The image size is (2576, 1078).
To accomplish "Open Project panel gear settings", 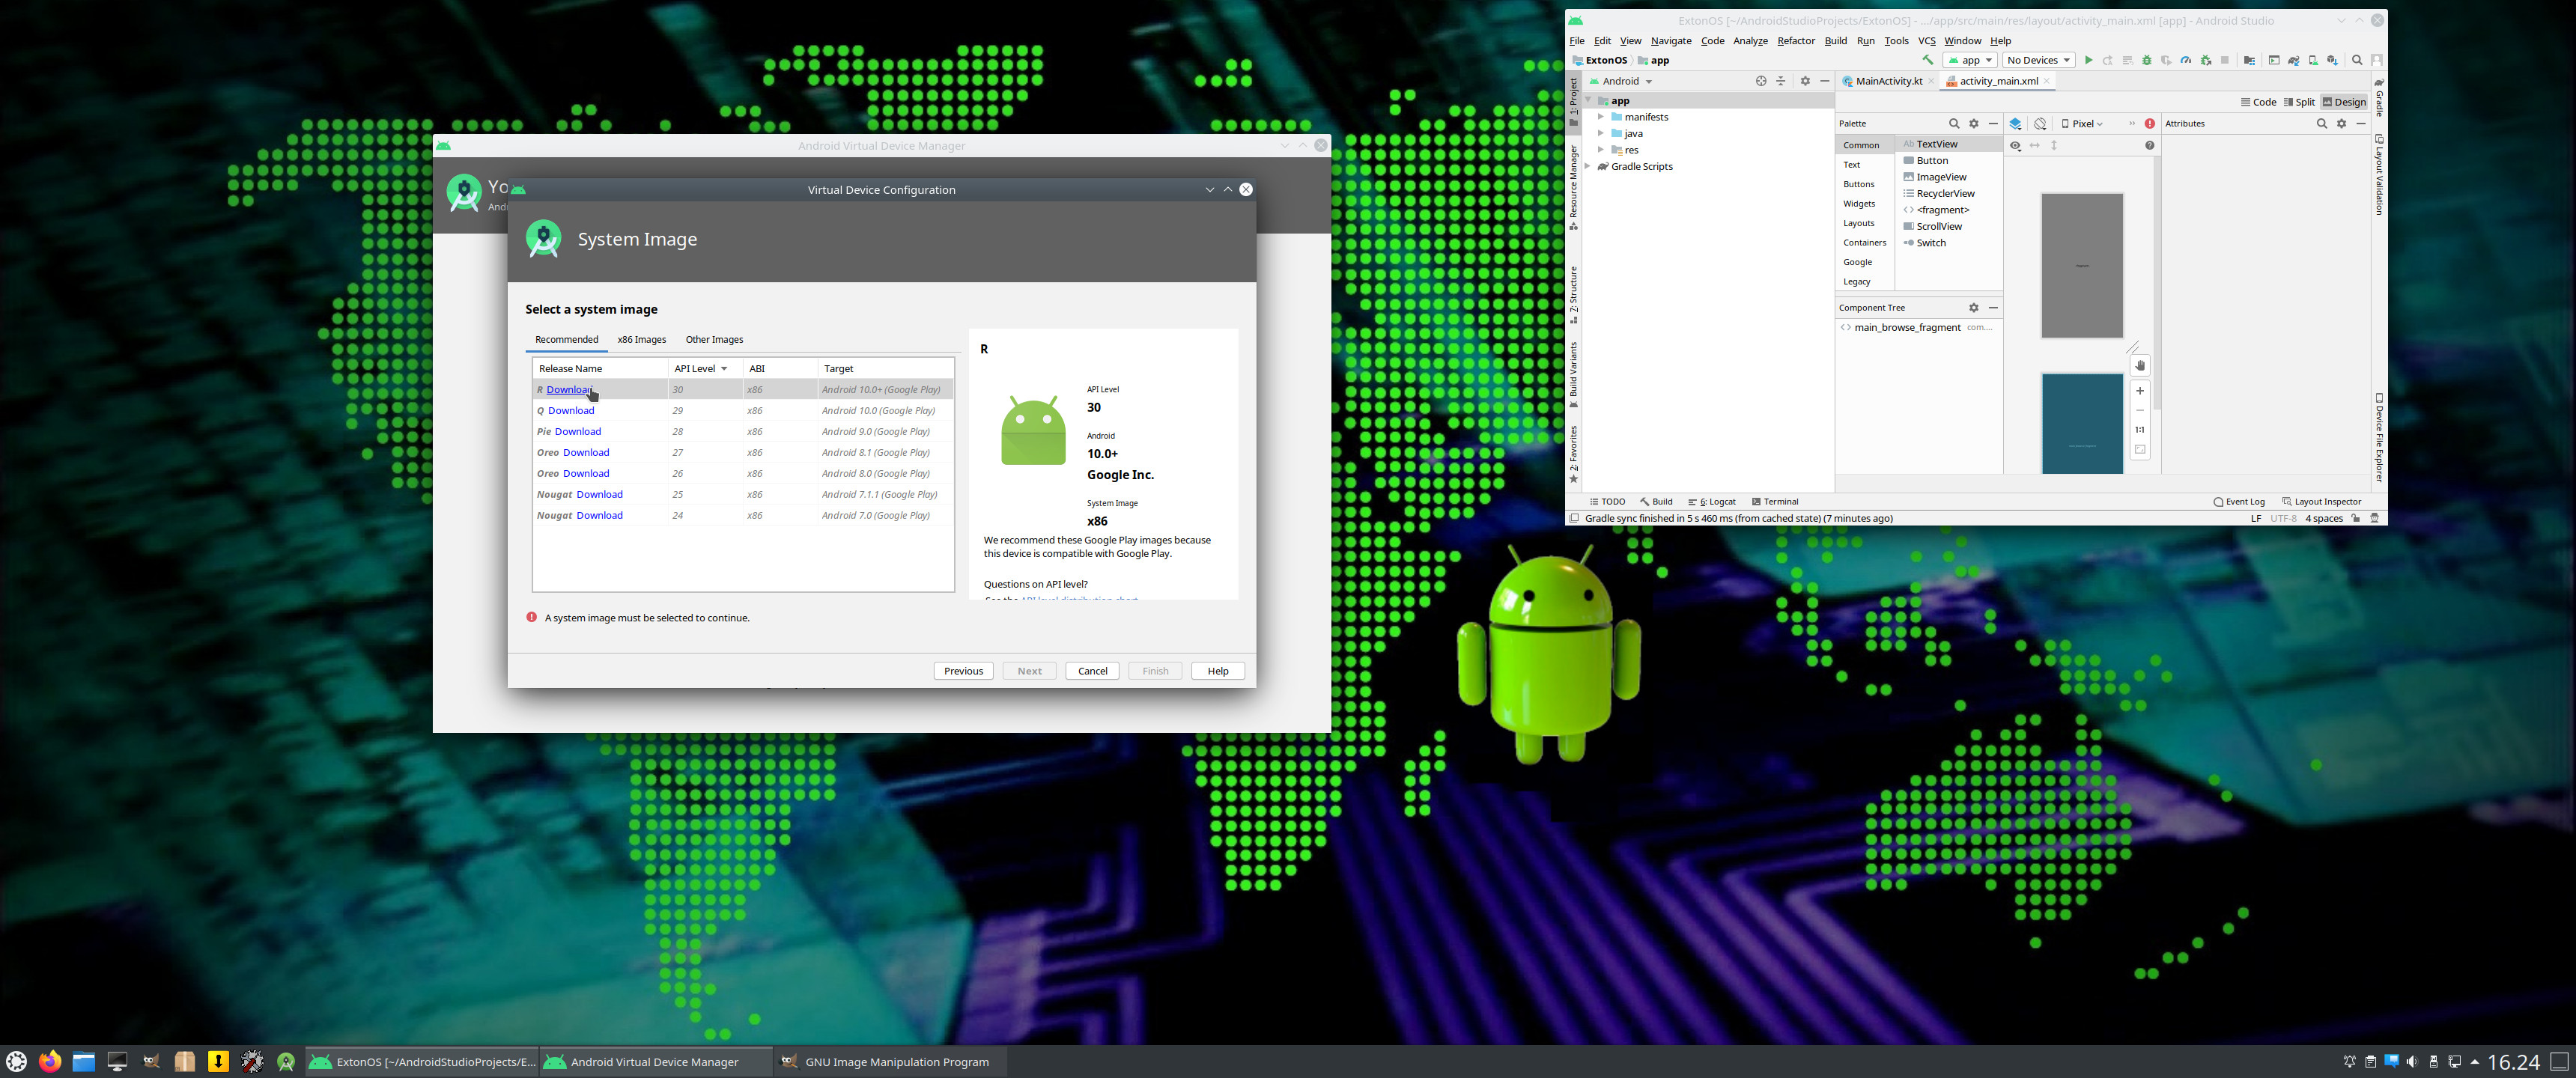I will (x=1805, y=81).
